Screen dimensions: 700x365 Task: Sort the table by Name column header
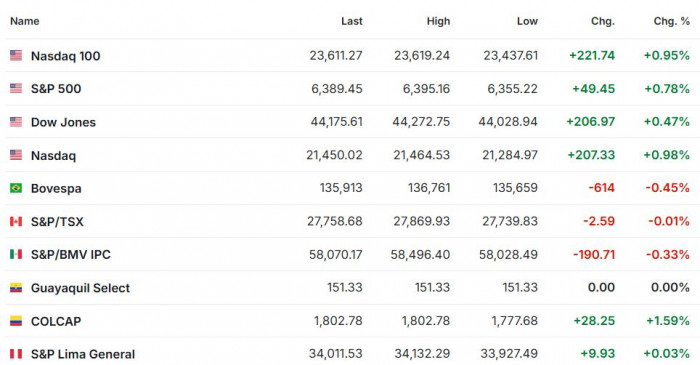[x=25, y=21]
